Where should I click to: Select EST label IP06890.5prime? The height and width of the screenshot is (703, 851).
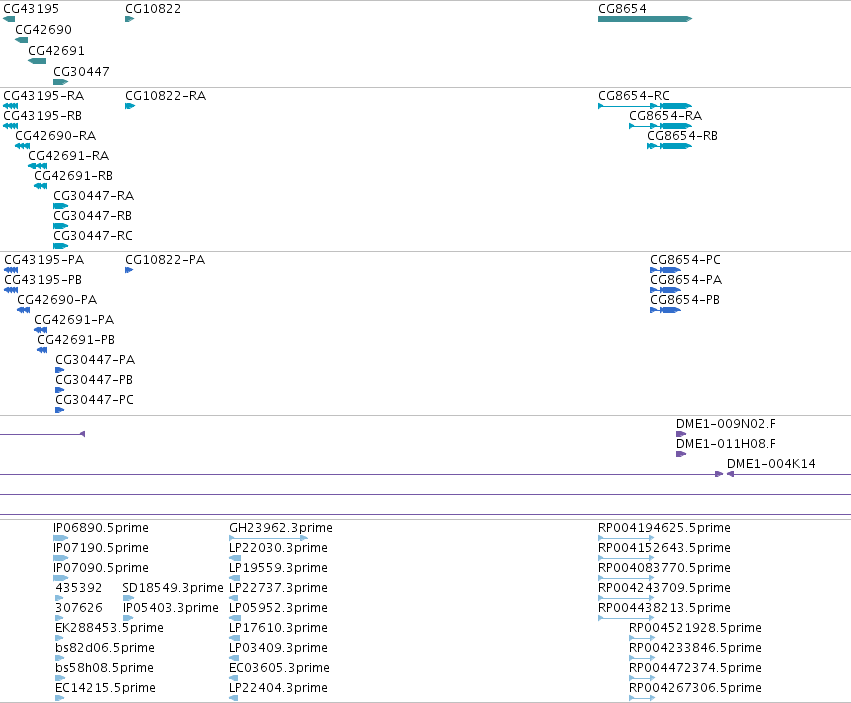(101, 528)
